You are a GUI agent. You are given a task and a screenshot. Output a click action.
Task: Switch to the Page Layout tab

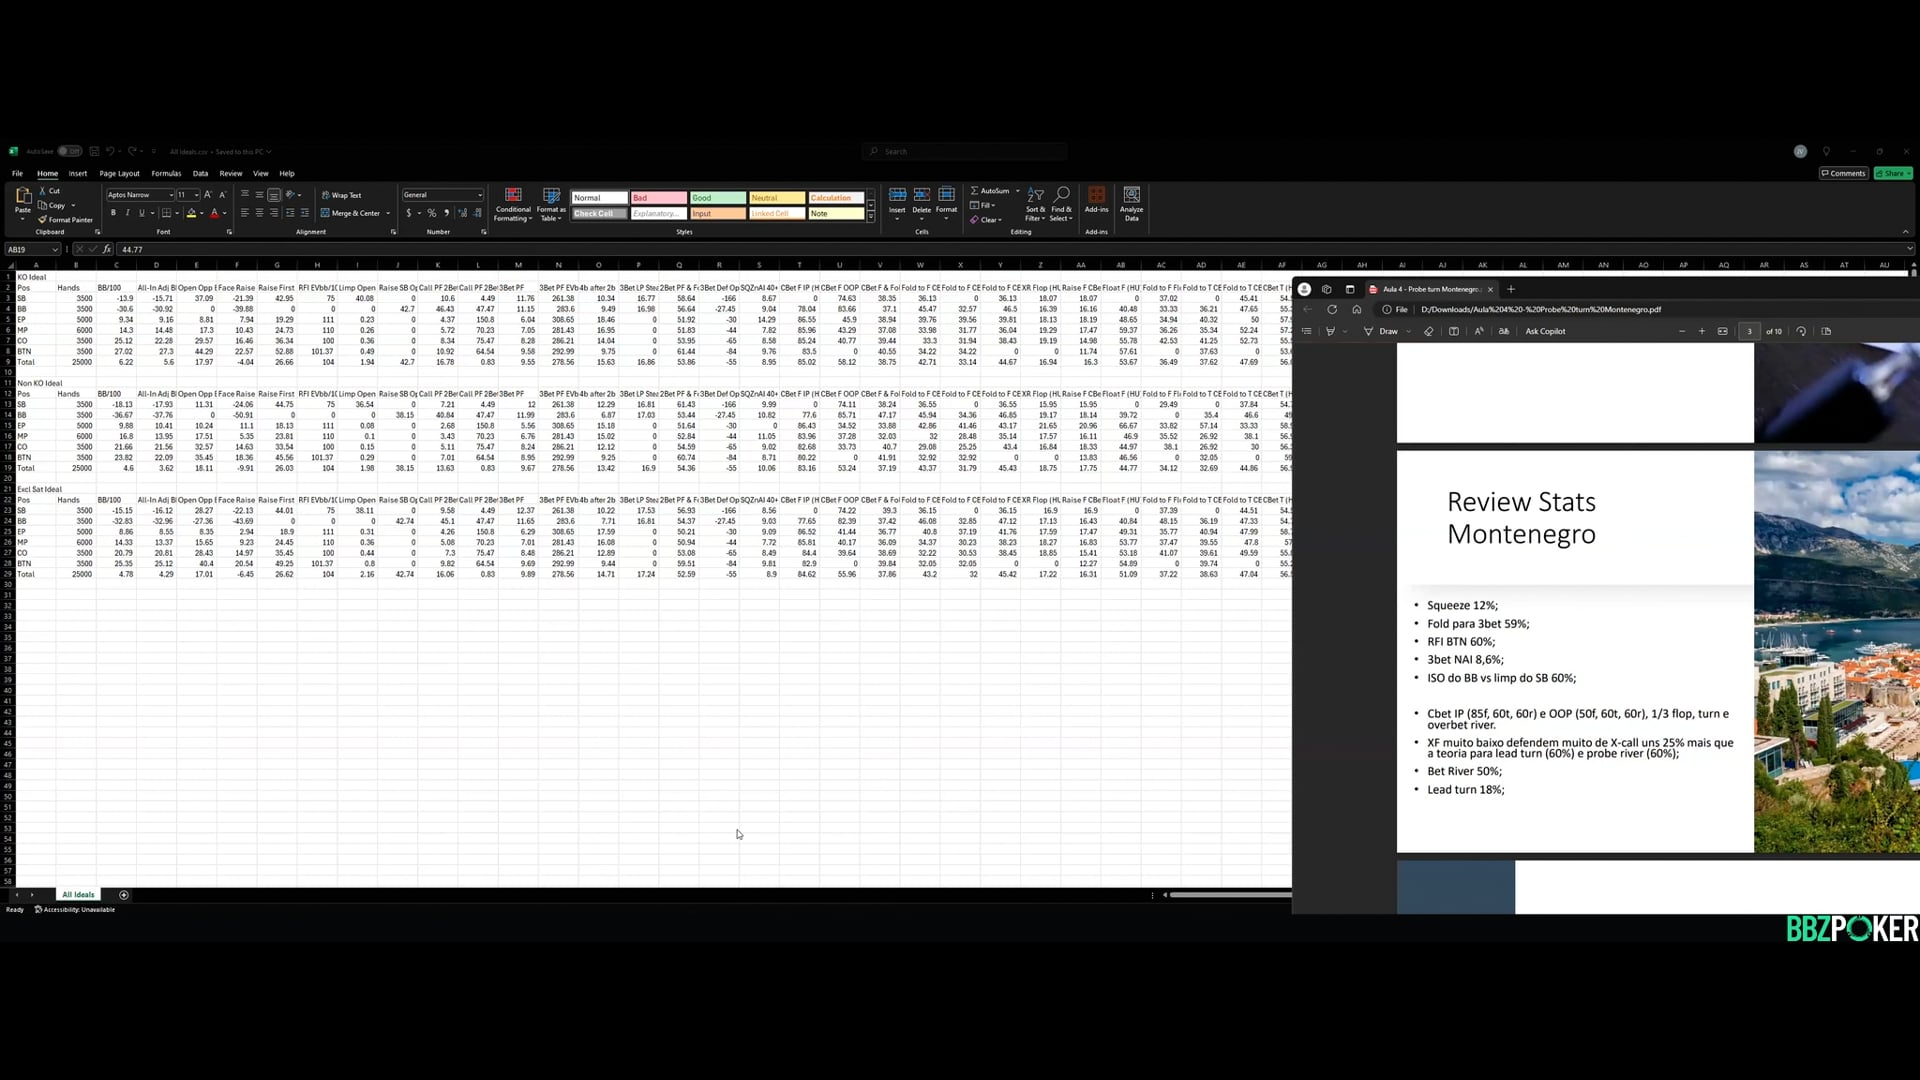[119, 174]
